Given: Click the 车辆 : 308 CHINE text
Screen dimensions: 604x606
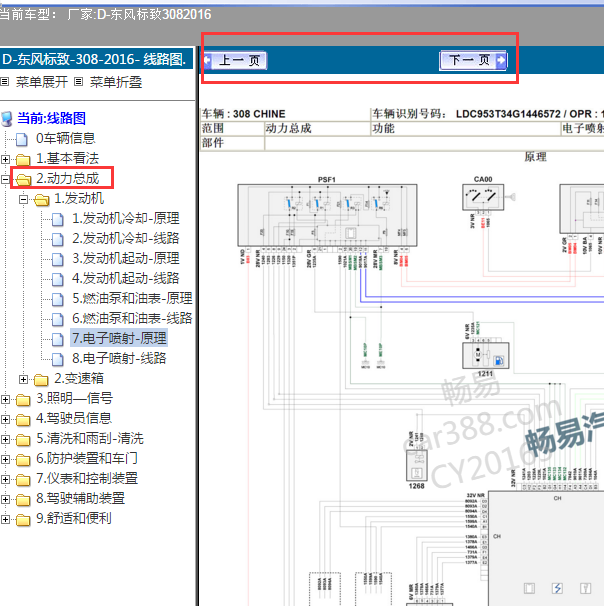Looking at the screenshot, I should 243,114.
